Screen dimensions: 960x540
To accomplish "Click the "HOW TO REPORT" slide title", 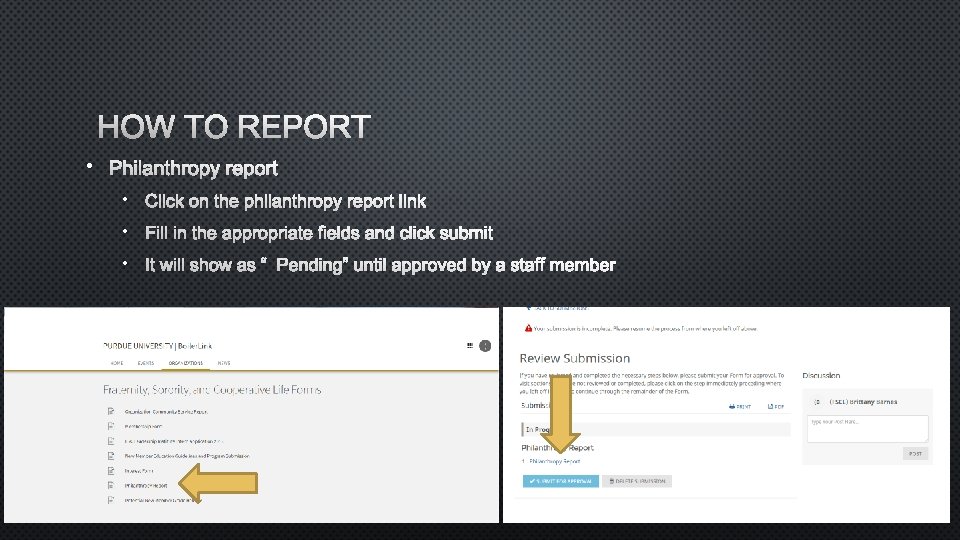I will point(234,127).
